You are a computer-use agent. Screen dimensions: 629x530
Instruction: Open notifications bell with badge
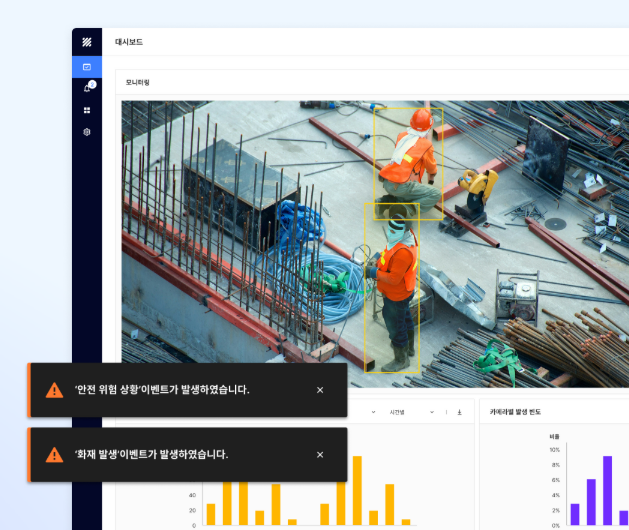coord(87,88)
